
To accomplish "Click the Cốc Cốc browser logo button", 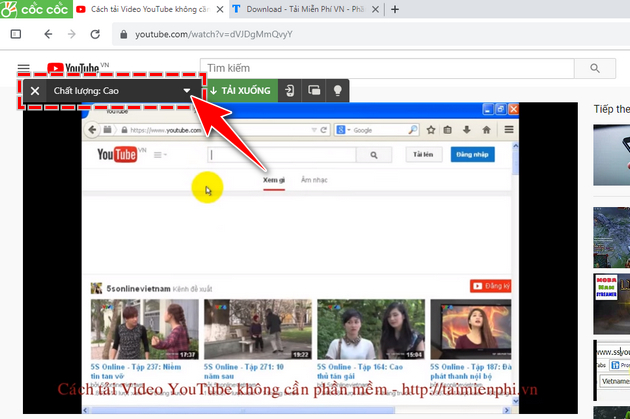I will (36, 9).
